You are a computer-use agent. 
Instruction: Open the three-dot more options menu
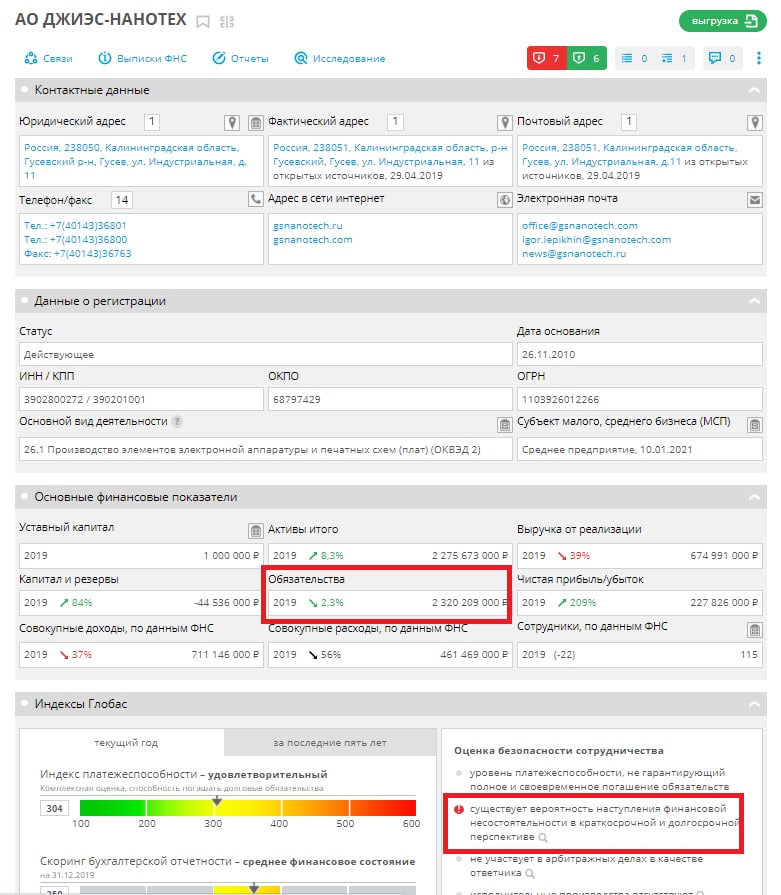[x=759, y=58]
